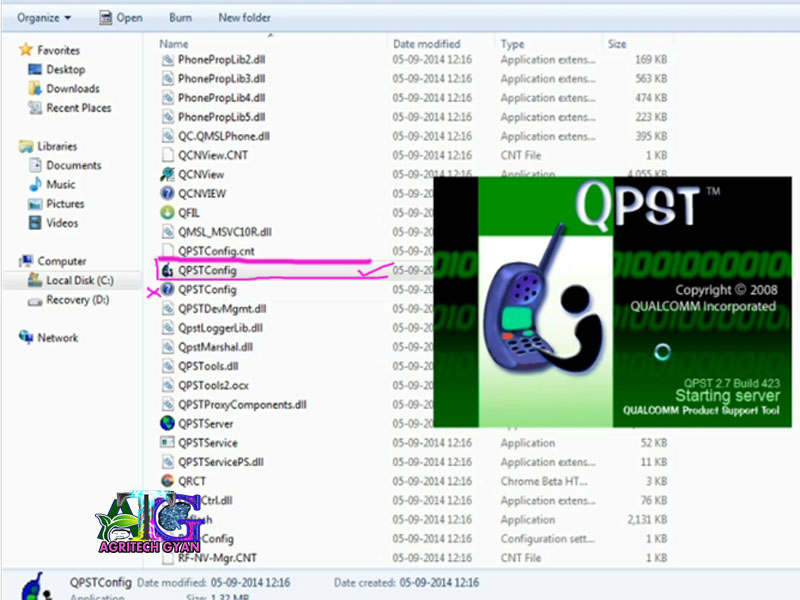This screenshot has width=800, height=600.
Task: Select Computer icon in navigation pane
Action: tap(26, 261)
